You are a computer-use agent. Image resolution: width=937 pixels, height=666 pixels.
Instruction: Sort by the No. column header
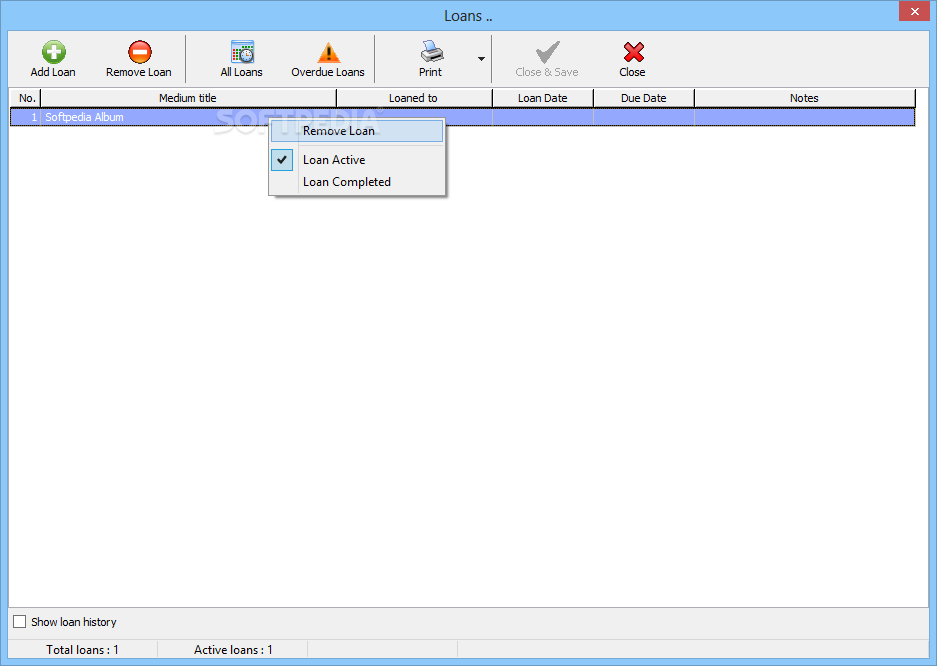[x=26, y=98]
